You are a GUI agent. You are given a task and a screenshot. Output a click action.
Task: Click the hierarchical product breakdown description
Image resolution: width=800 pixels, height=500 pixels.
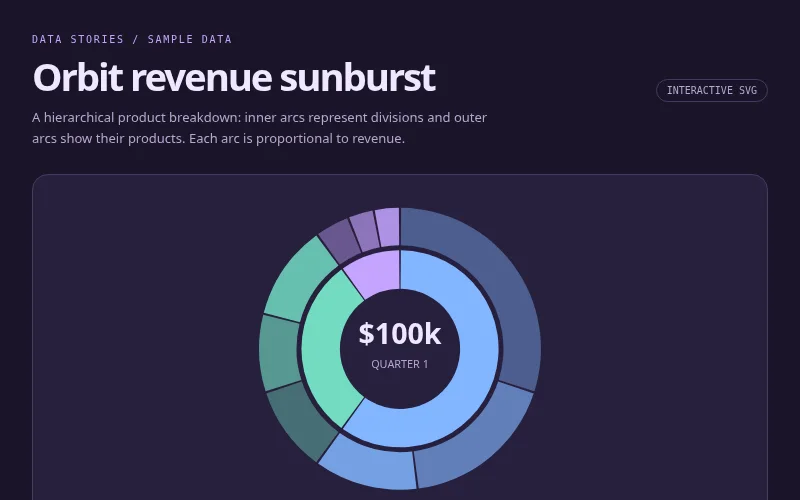(x=260, y=128)
